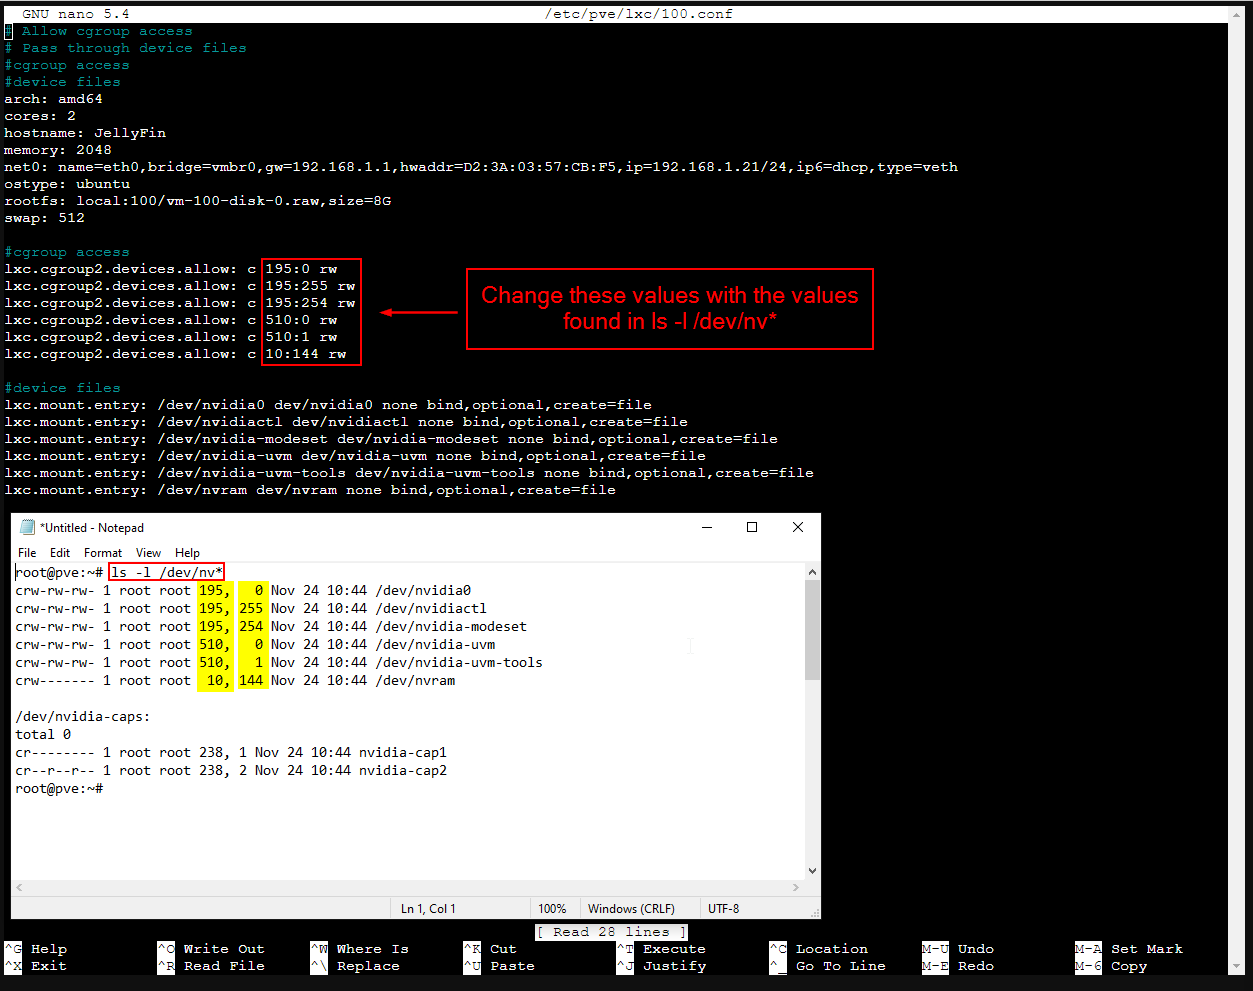Click the Notepad vertical scrollbar thumb
Viewport: 1253px width, 991px height.
(812, 630)
